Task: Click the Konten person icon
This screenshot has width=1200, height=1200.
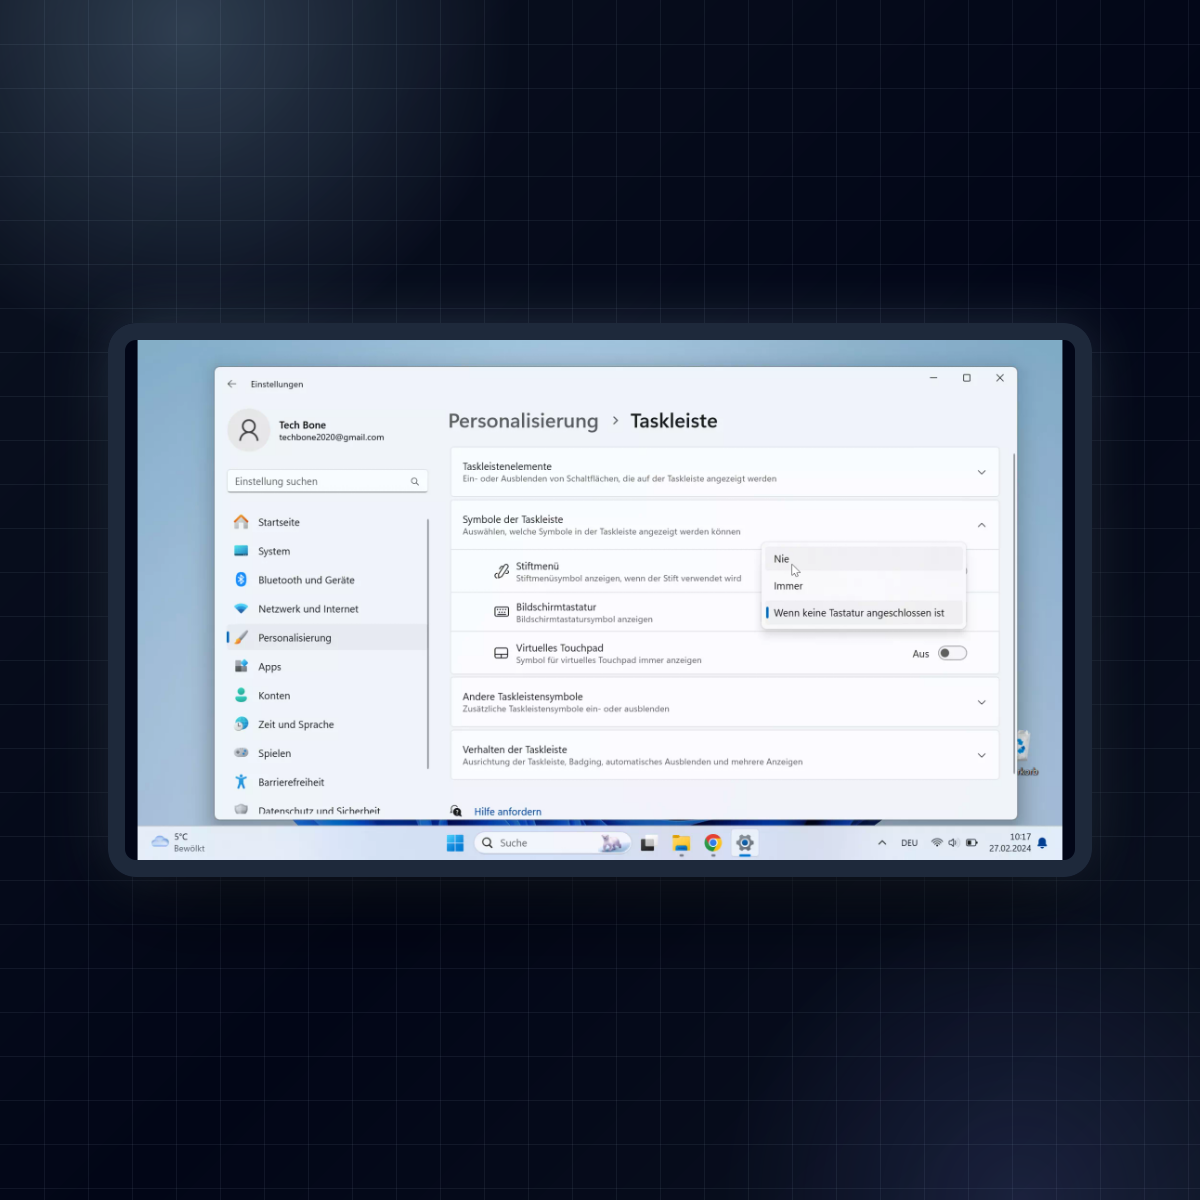Action: (x=241, y=695)
